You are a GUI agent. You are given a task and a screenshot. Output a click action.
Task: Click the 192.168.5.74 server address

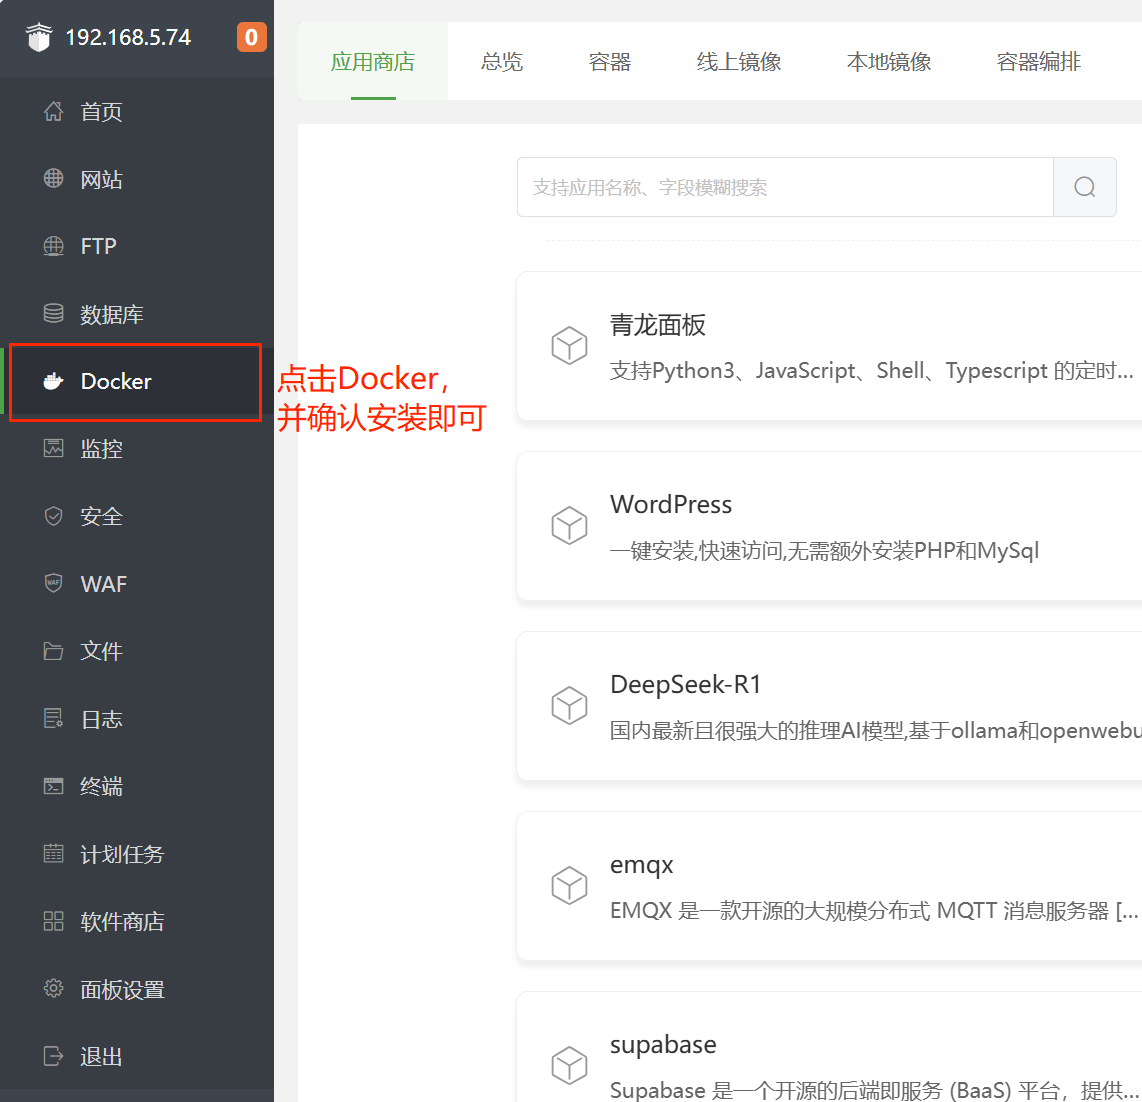point(128,37)
